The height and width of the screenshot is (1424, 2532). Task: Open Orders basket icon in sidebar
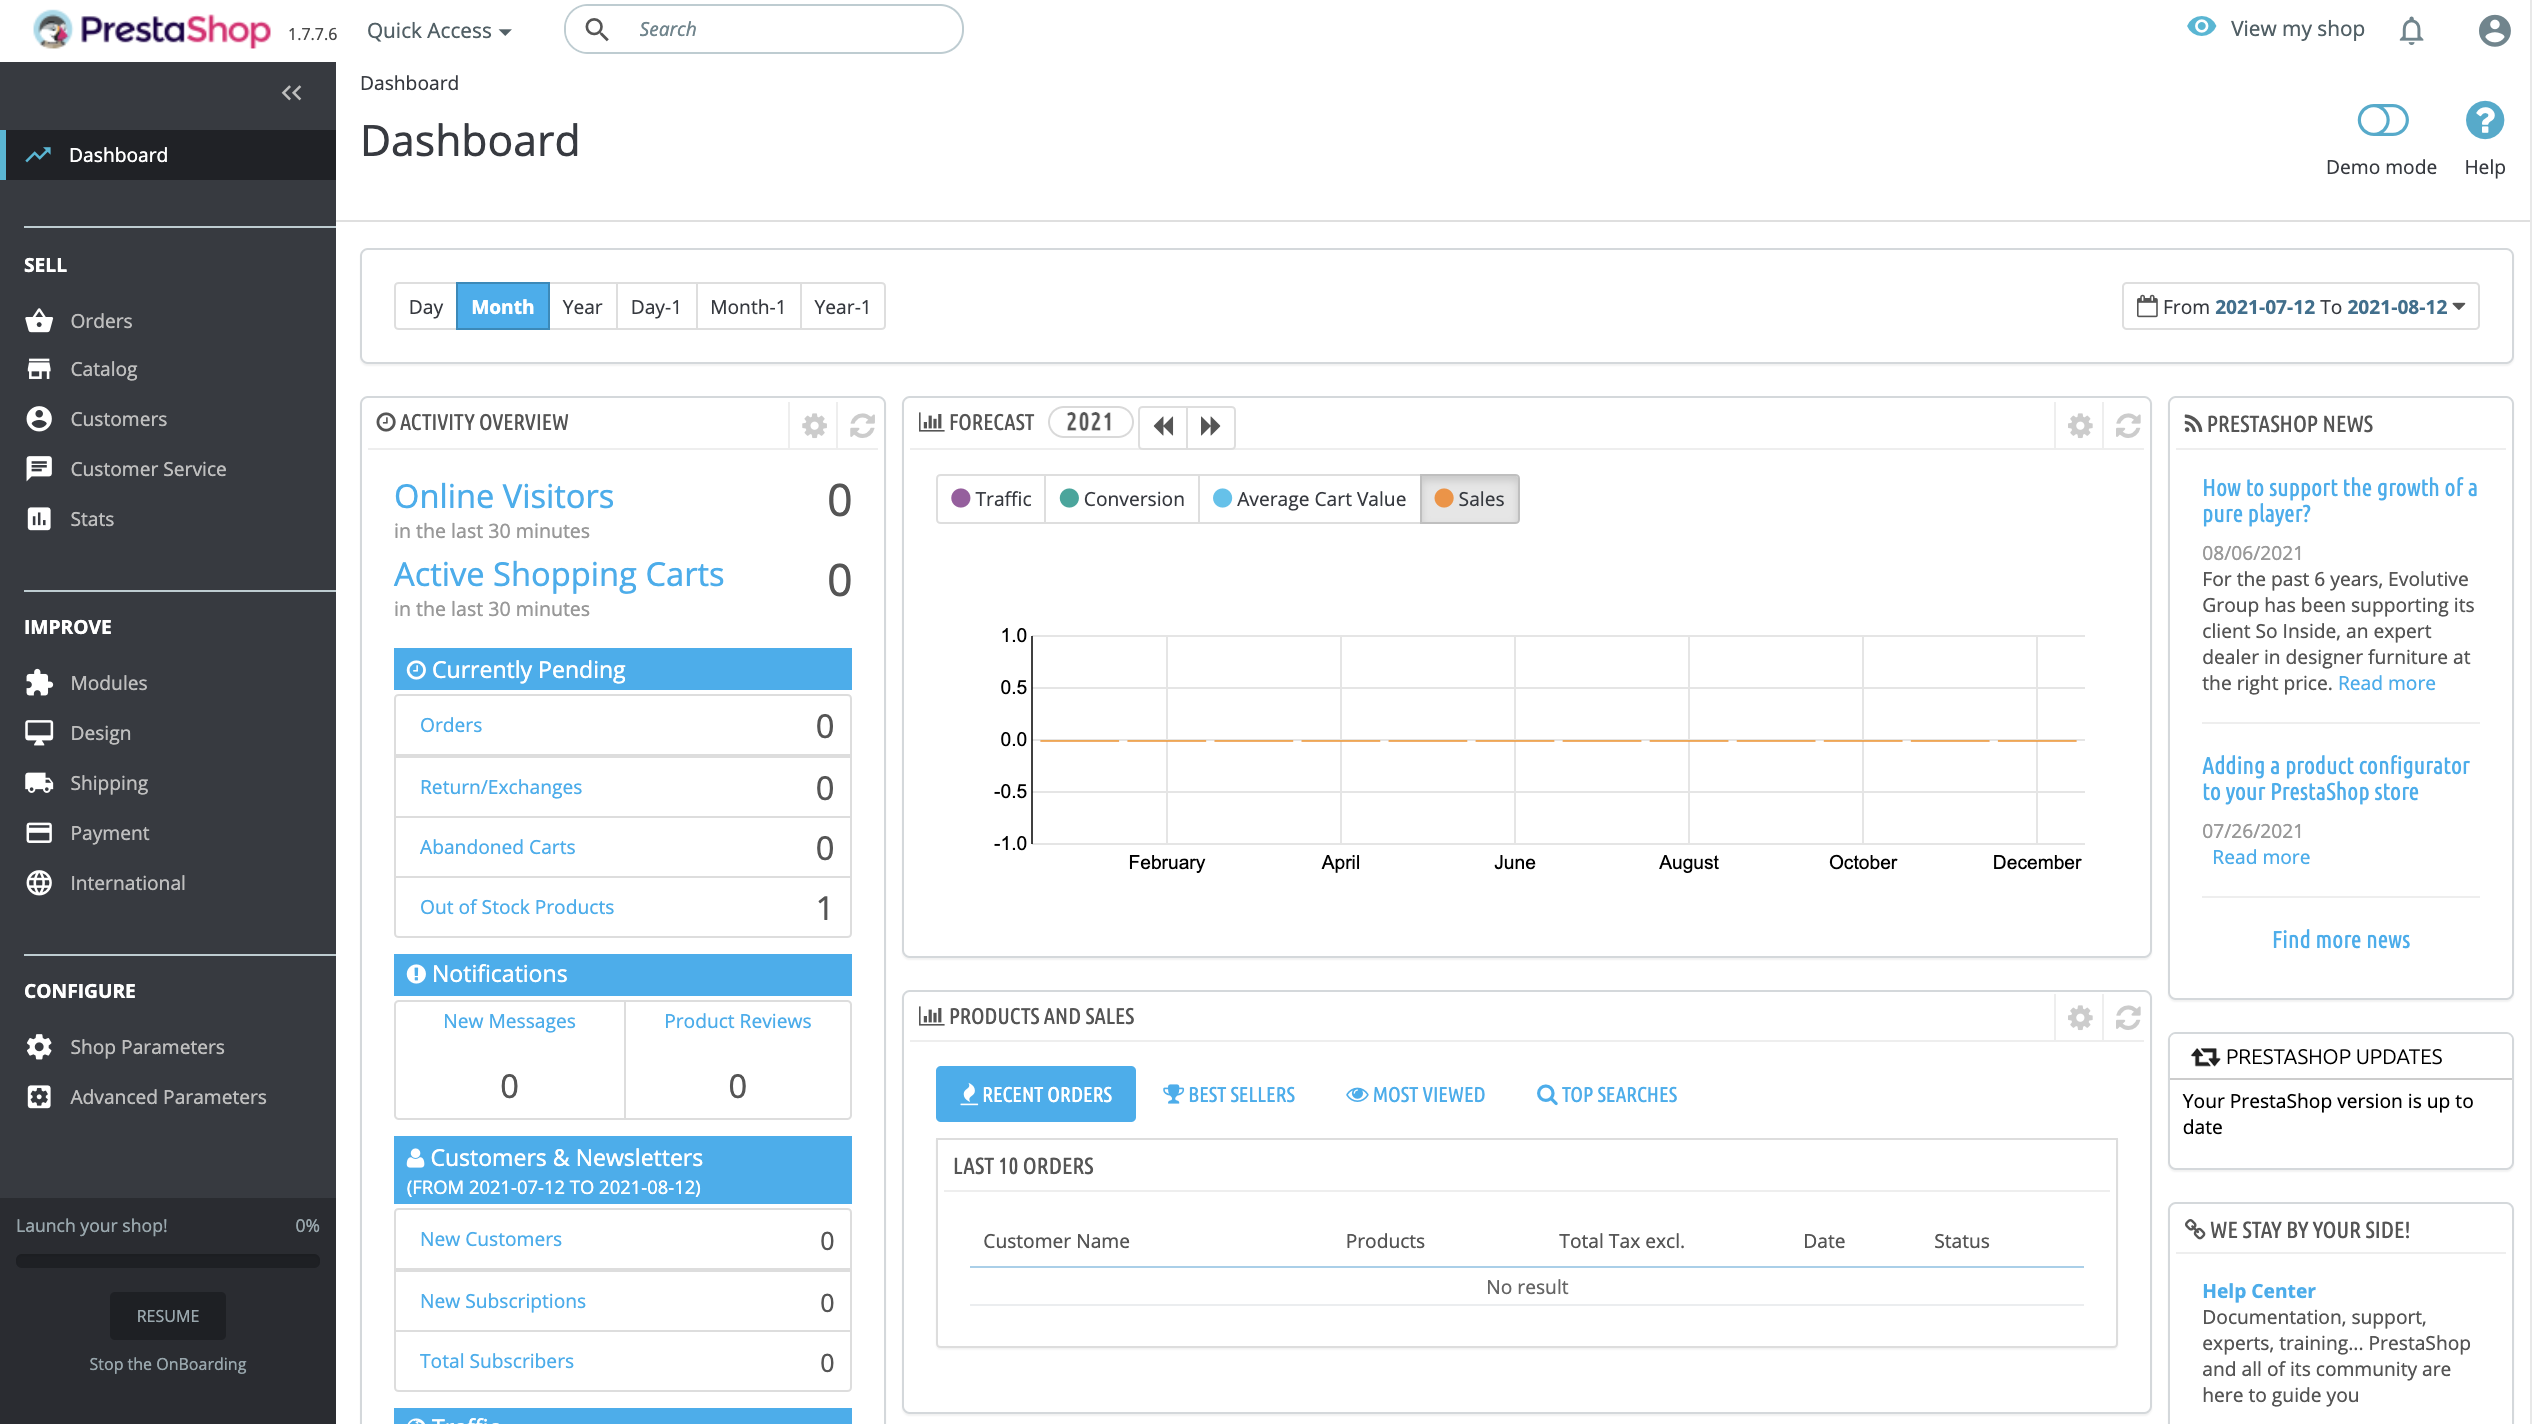tap(39, 321)
